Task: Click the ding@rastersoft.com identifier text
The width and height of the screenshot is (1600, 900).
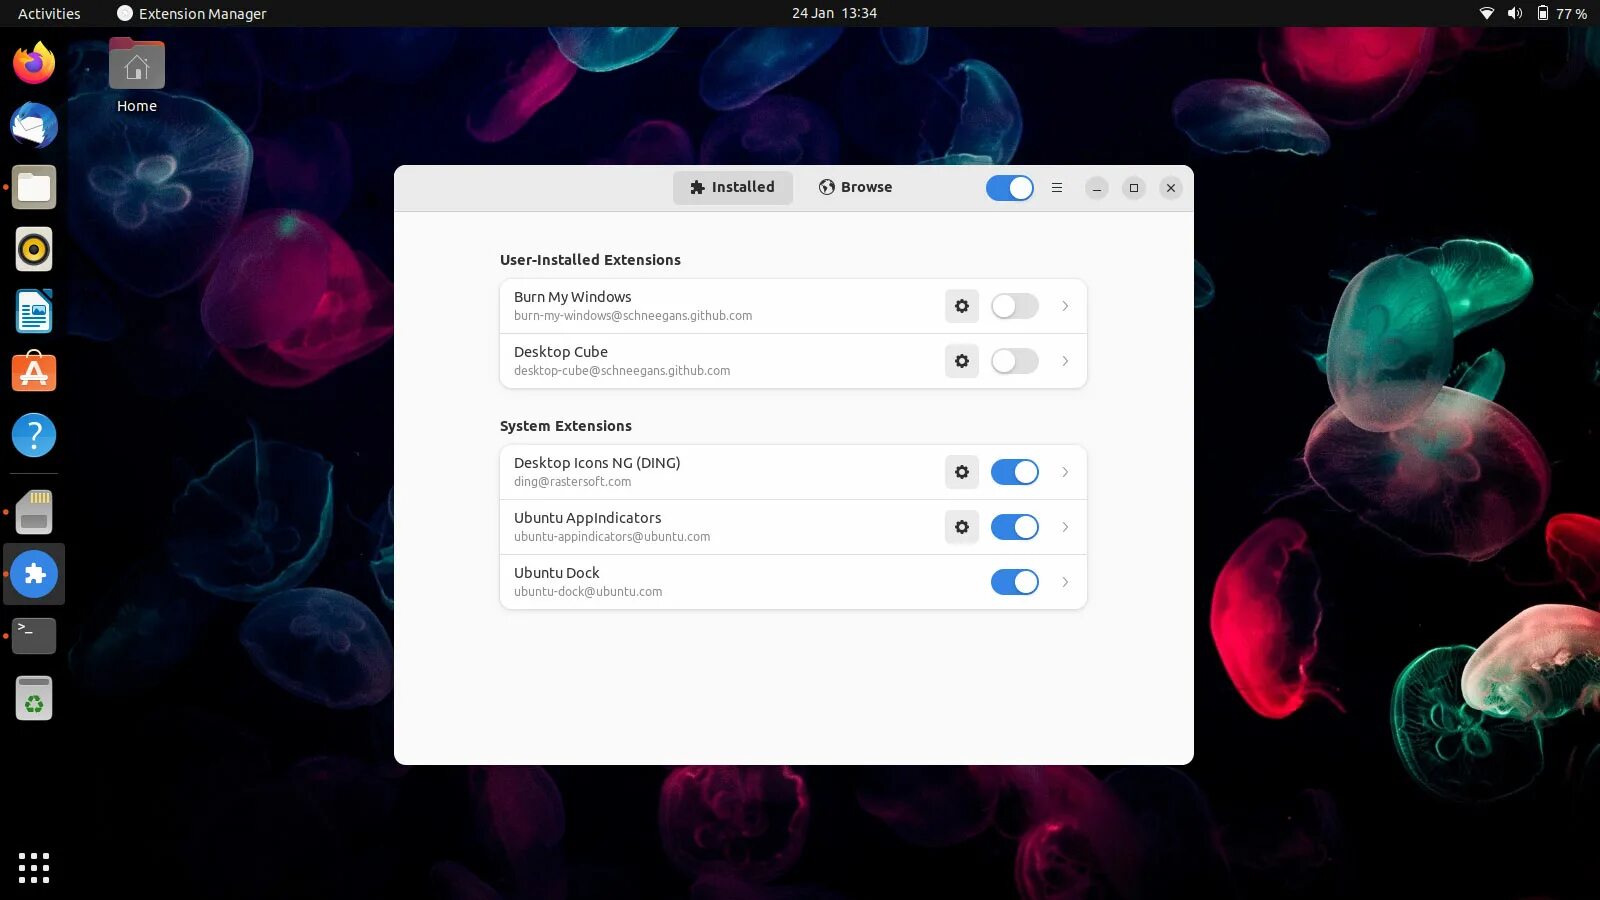Action: click(x=573, y=482)
